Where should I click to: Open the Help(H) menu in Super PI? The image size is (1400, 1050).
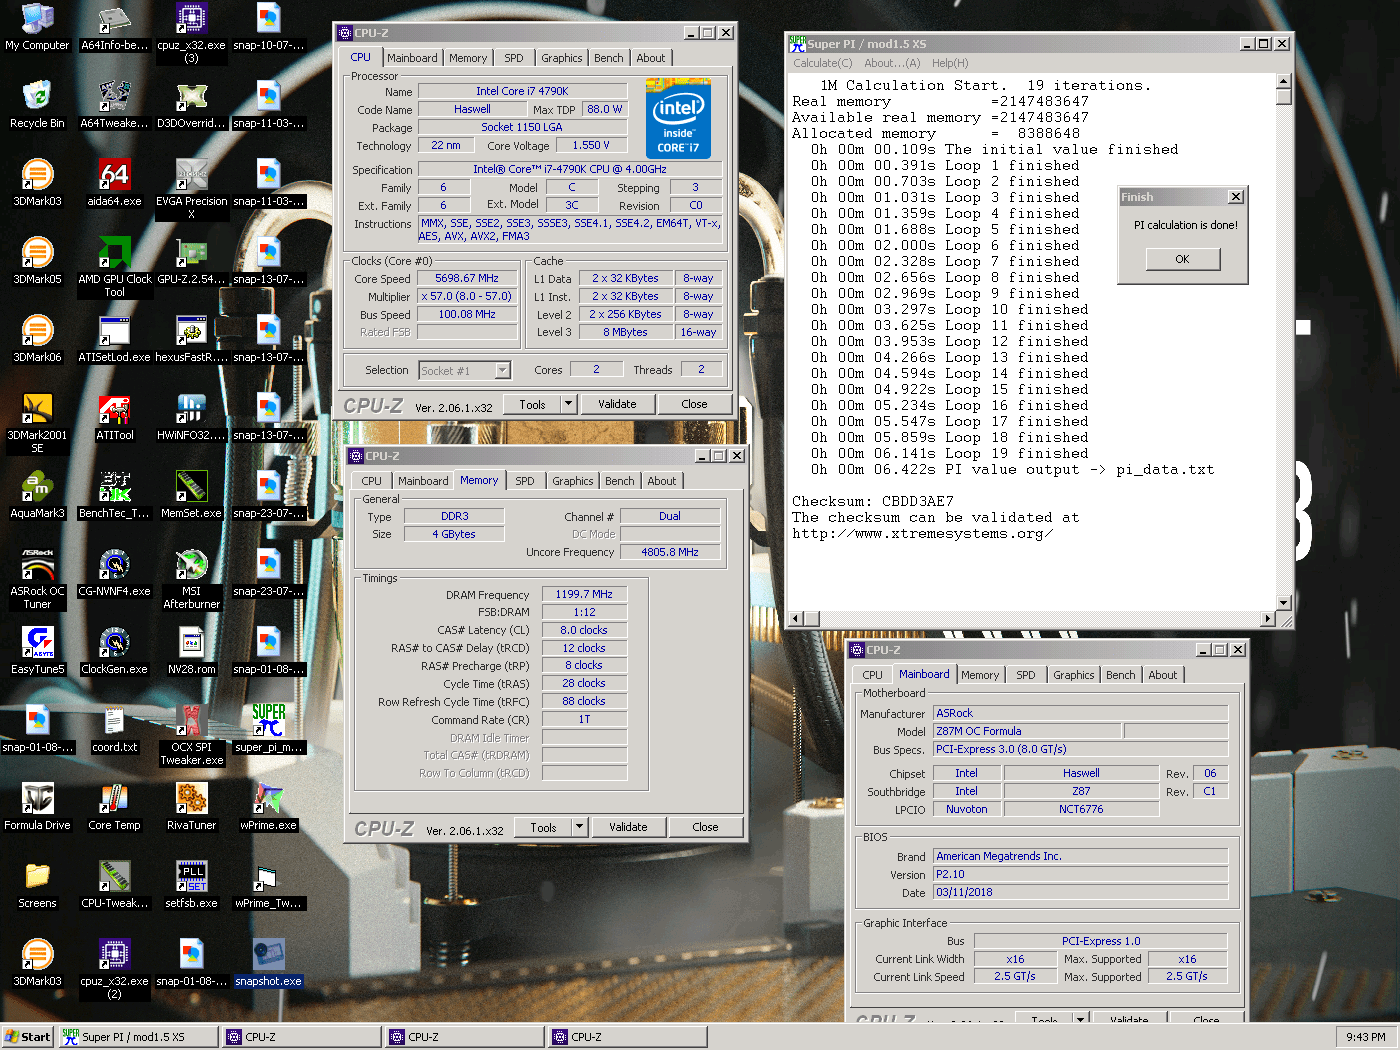950,63
